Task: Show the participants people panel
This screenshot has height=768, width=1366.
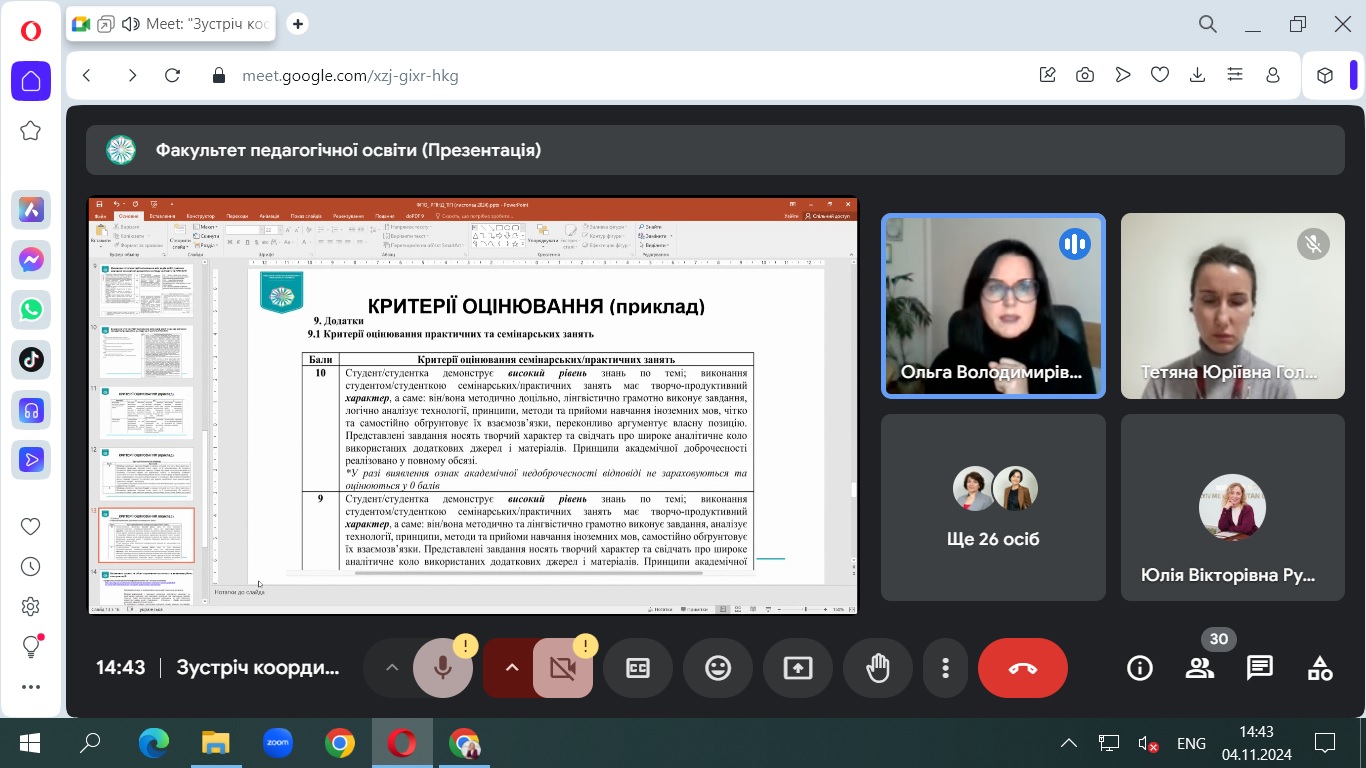Action: point(1199,668)
